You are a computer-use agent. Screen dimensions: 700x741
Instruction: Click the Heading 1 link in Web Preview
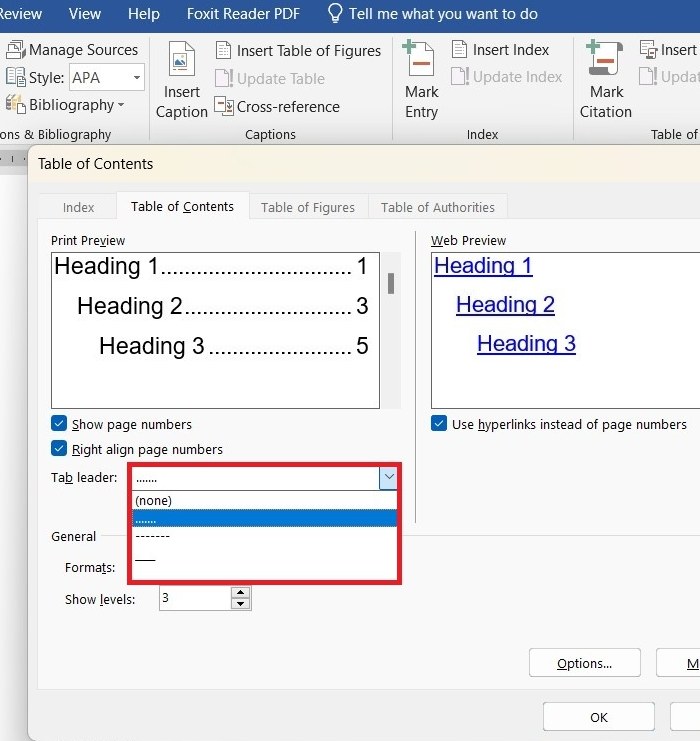point(483,266)
